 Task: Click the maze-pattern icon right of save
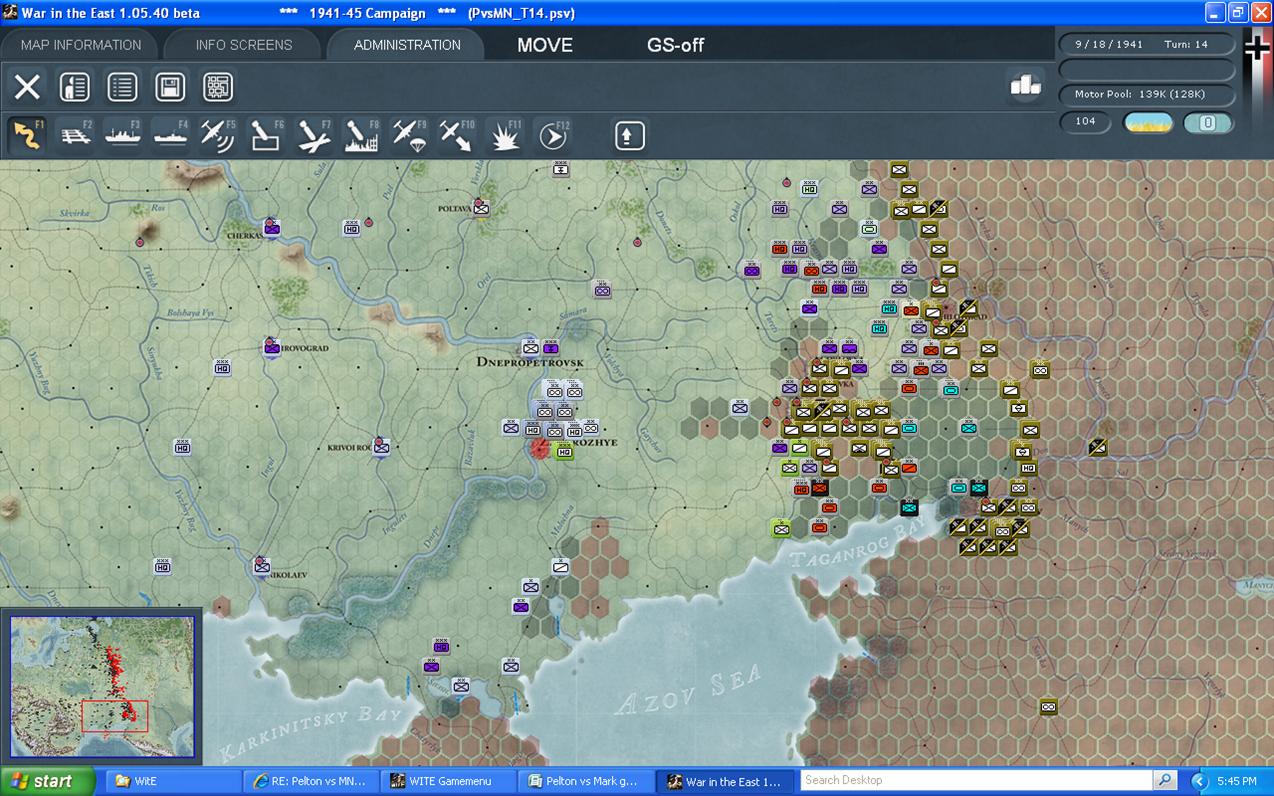pos(218,87)
